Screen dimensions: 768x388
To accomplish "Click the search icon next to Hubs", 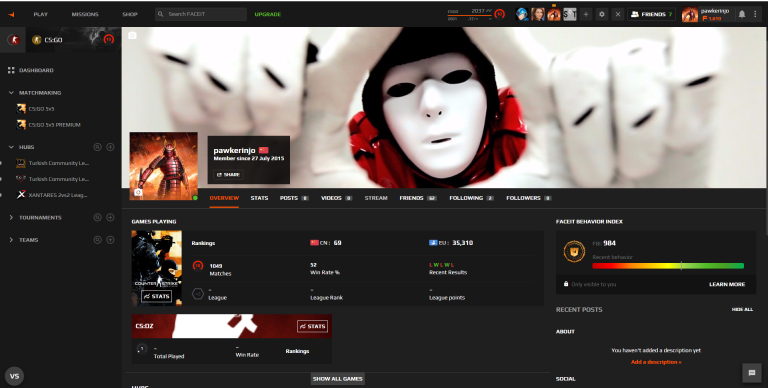I will 97,147.
